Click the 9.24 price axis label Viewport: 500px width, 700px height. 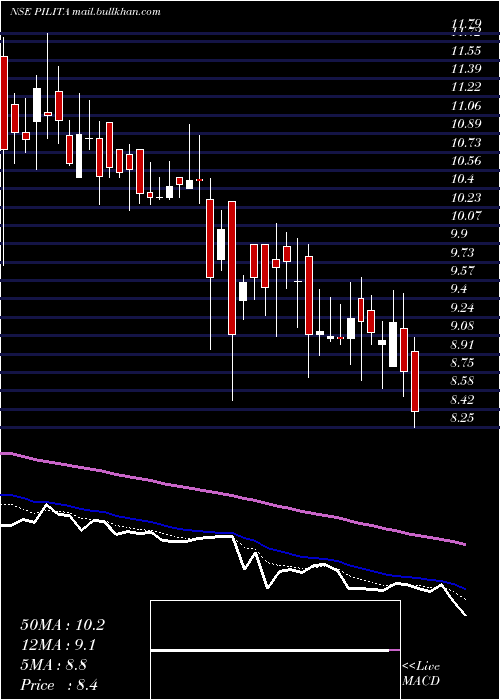[462, 308]
